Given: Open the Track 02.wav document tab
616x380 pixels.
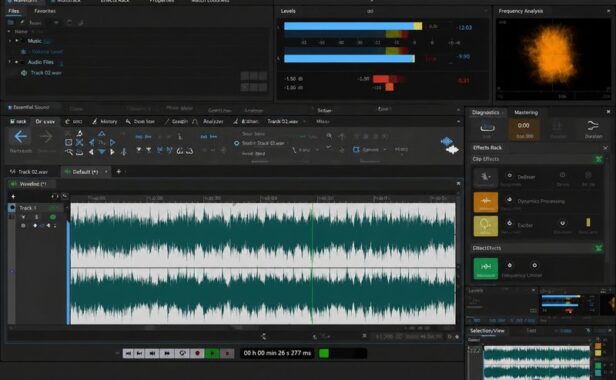Looking at the screenshot, I should (33, 172).
